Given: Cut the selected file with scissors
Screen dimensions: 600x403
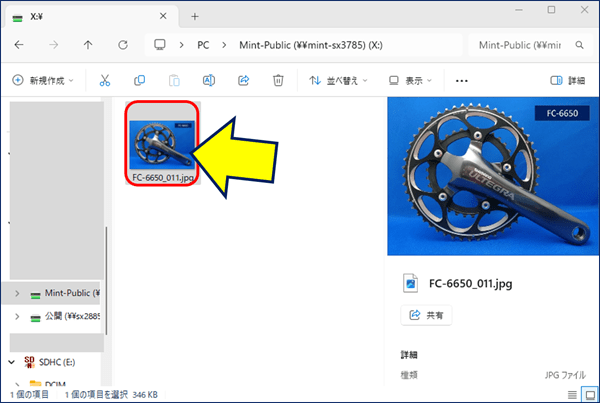Looking at the screenshot, I should (x=104, y=80).
